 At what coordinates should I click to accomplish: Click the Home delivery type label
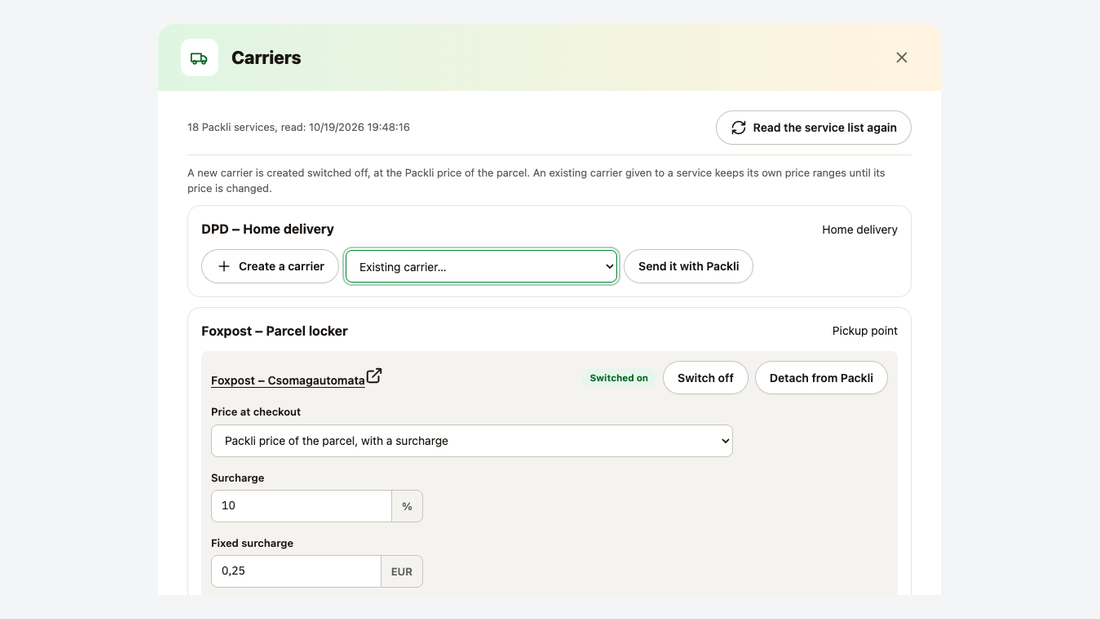pyautogui.click(x=859, y=229)
